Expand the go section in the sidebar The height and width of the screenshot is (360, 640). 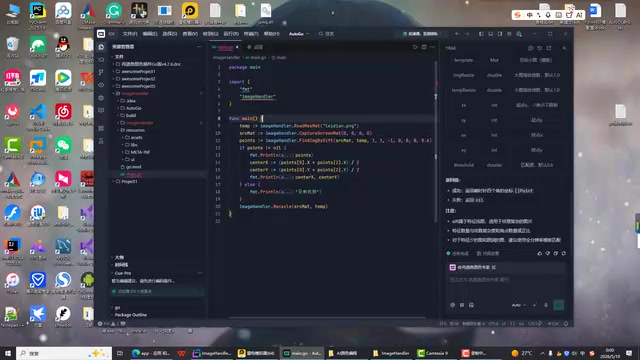point(117,307)
